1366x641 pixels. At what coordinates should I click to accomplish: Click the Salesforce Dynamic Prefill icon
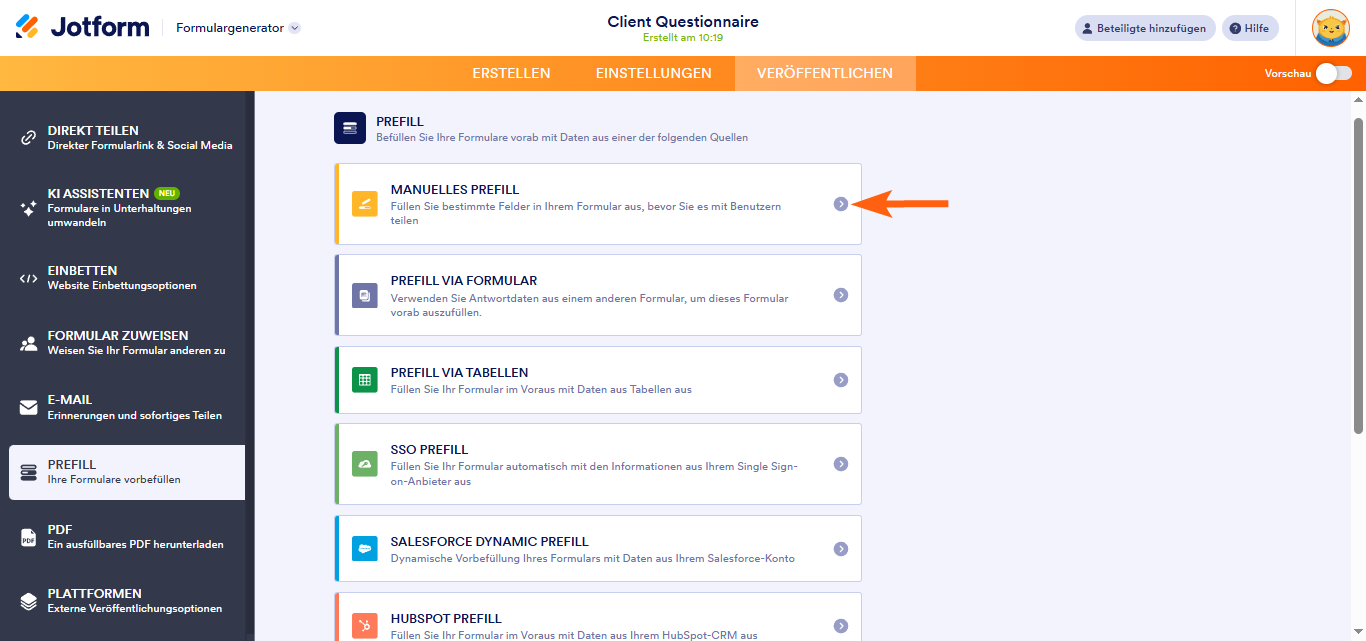coord(365,549)
